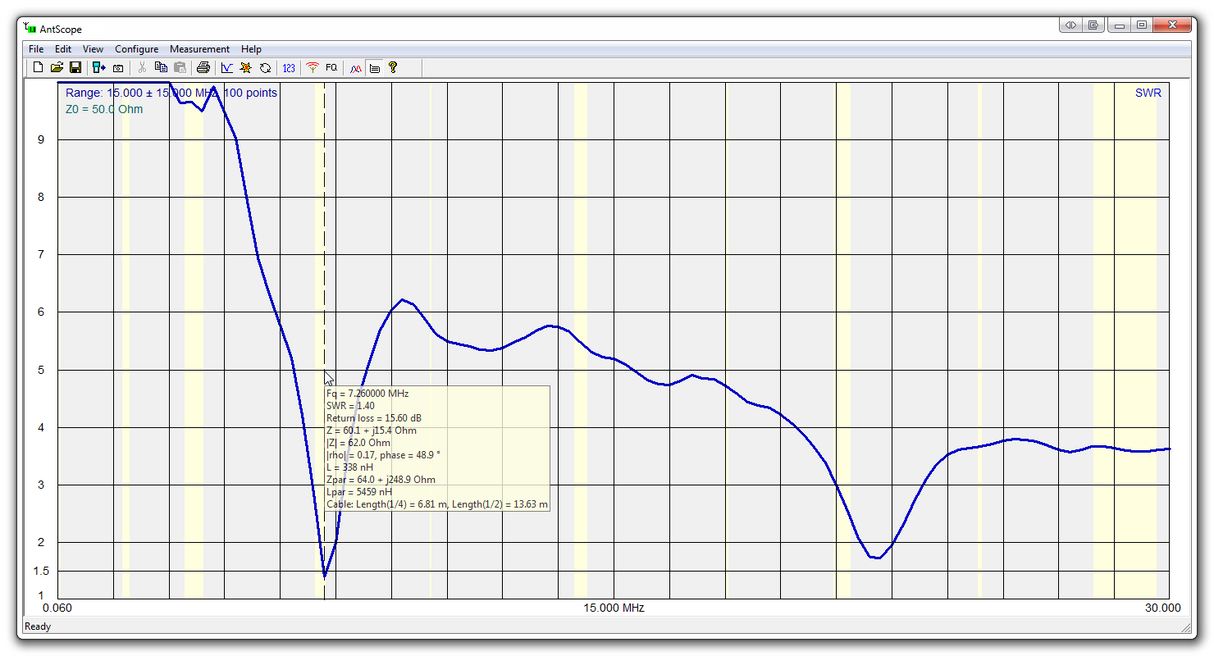Select the chart display icon
Screen dimensions: 1214x656
pos(226,67)
